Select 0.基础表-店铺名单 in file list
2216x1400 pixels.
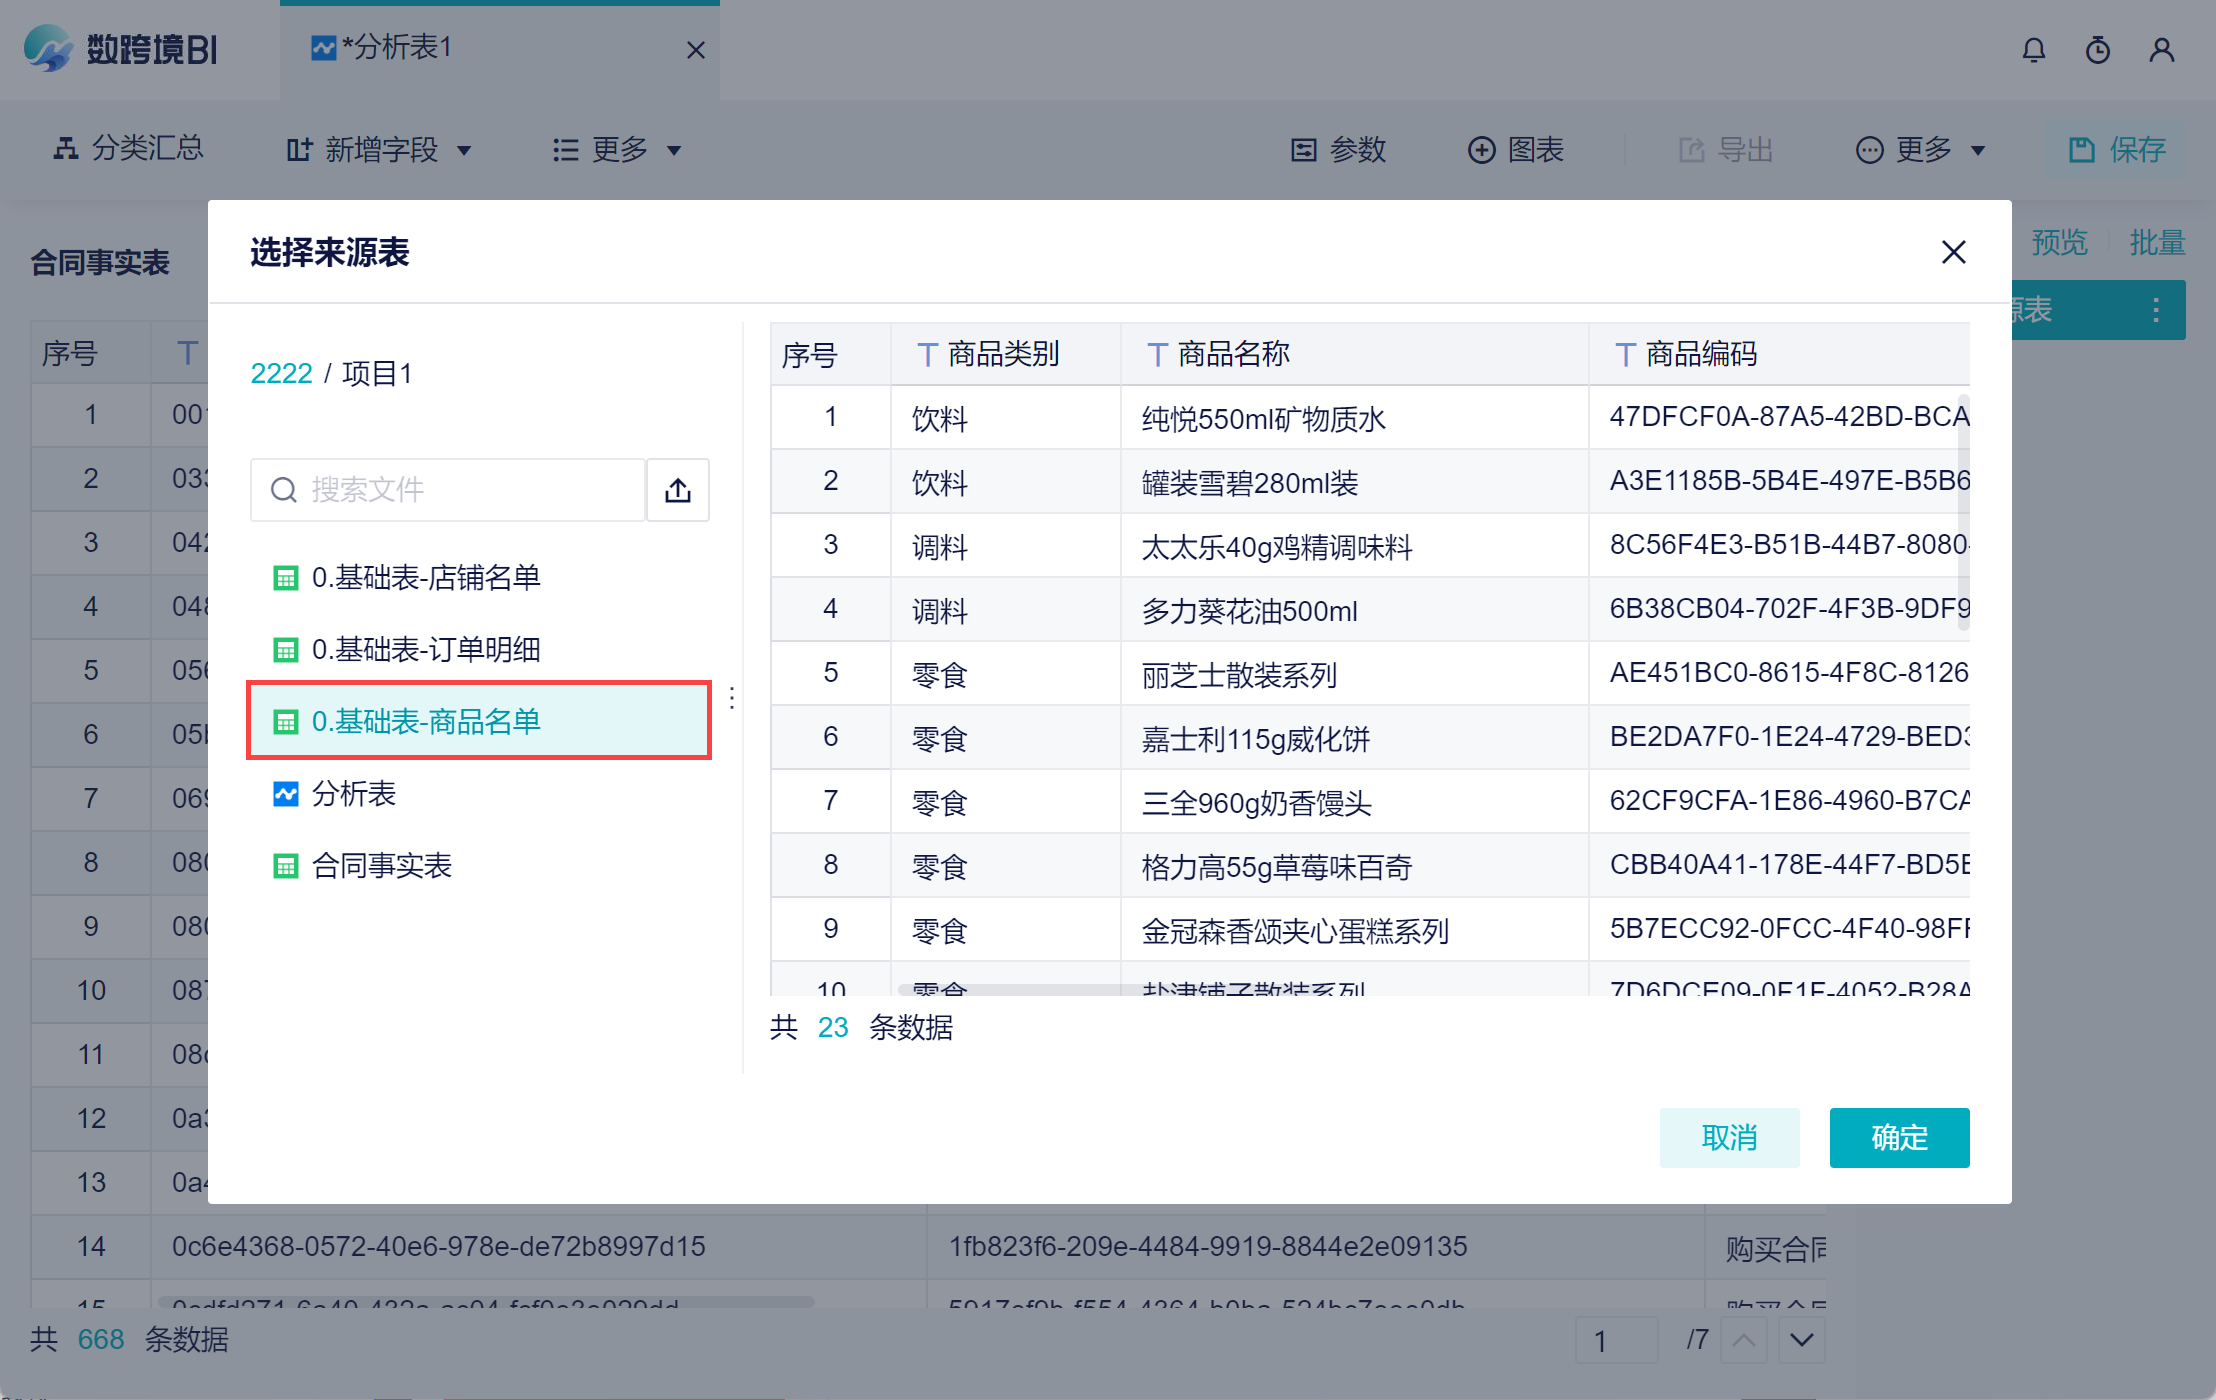coord(426,578)
